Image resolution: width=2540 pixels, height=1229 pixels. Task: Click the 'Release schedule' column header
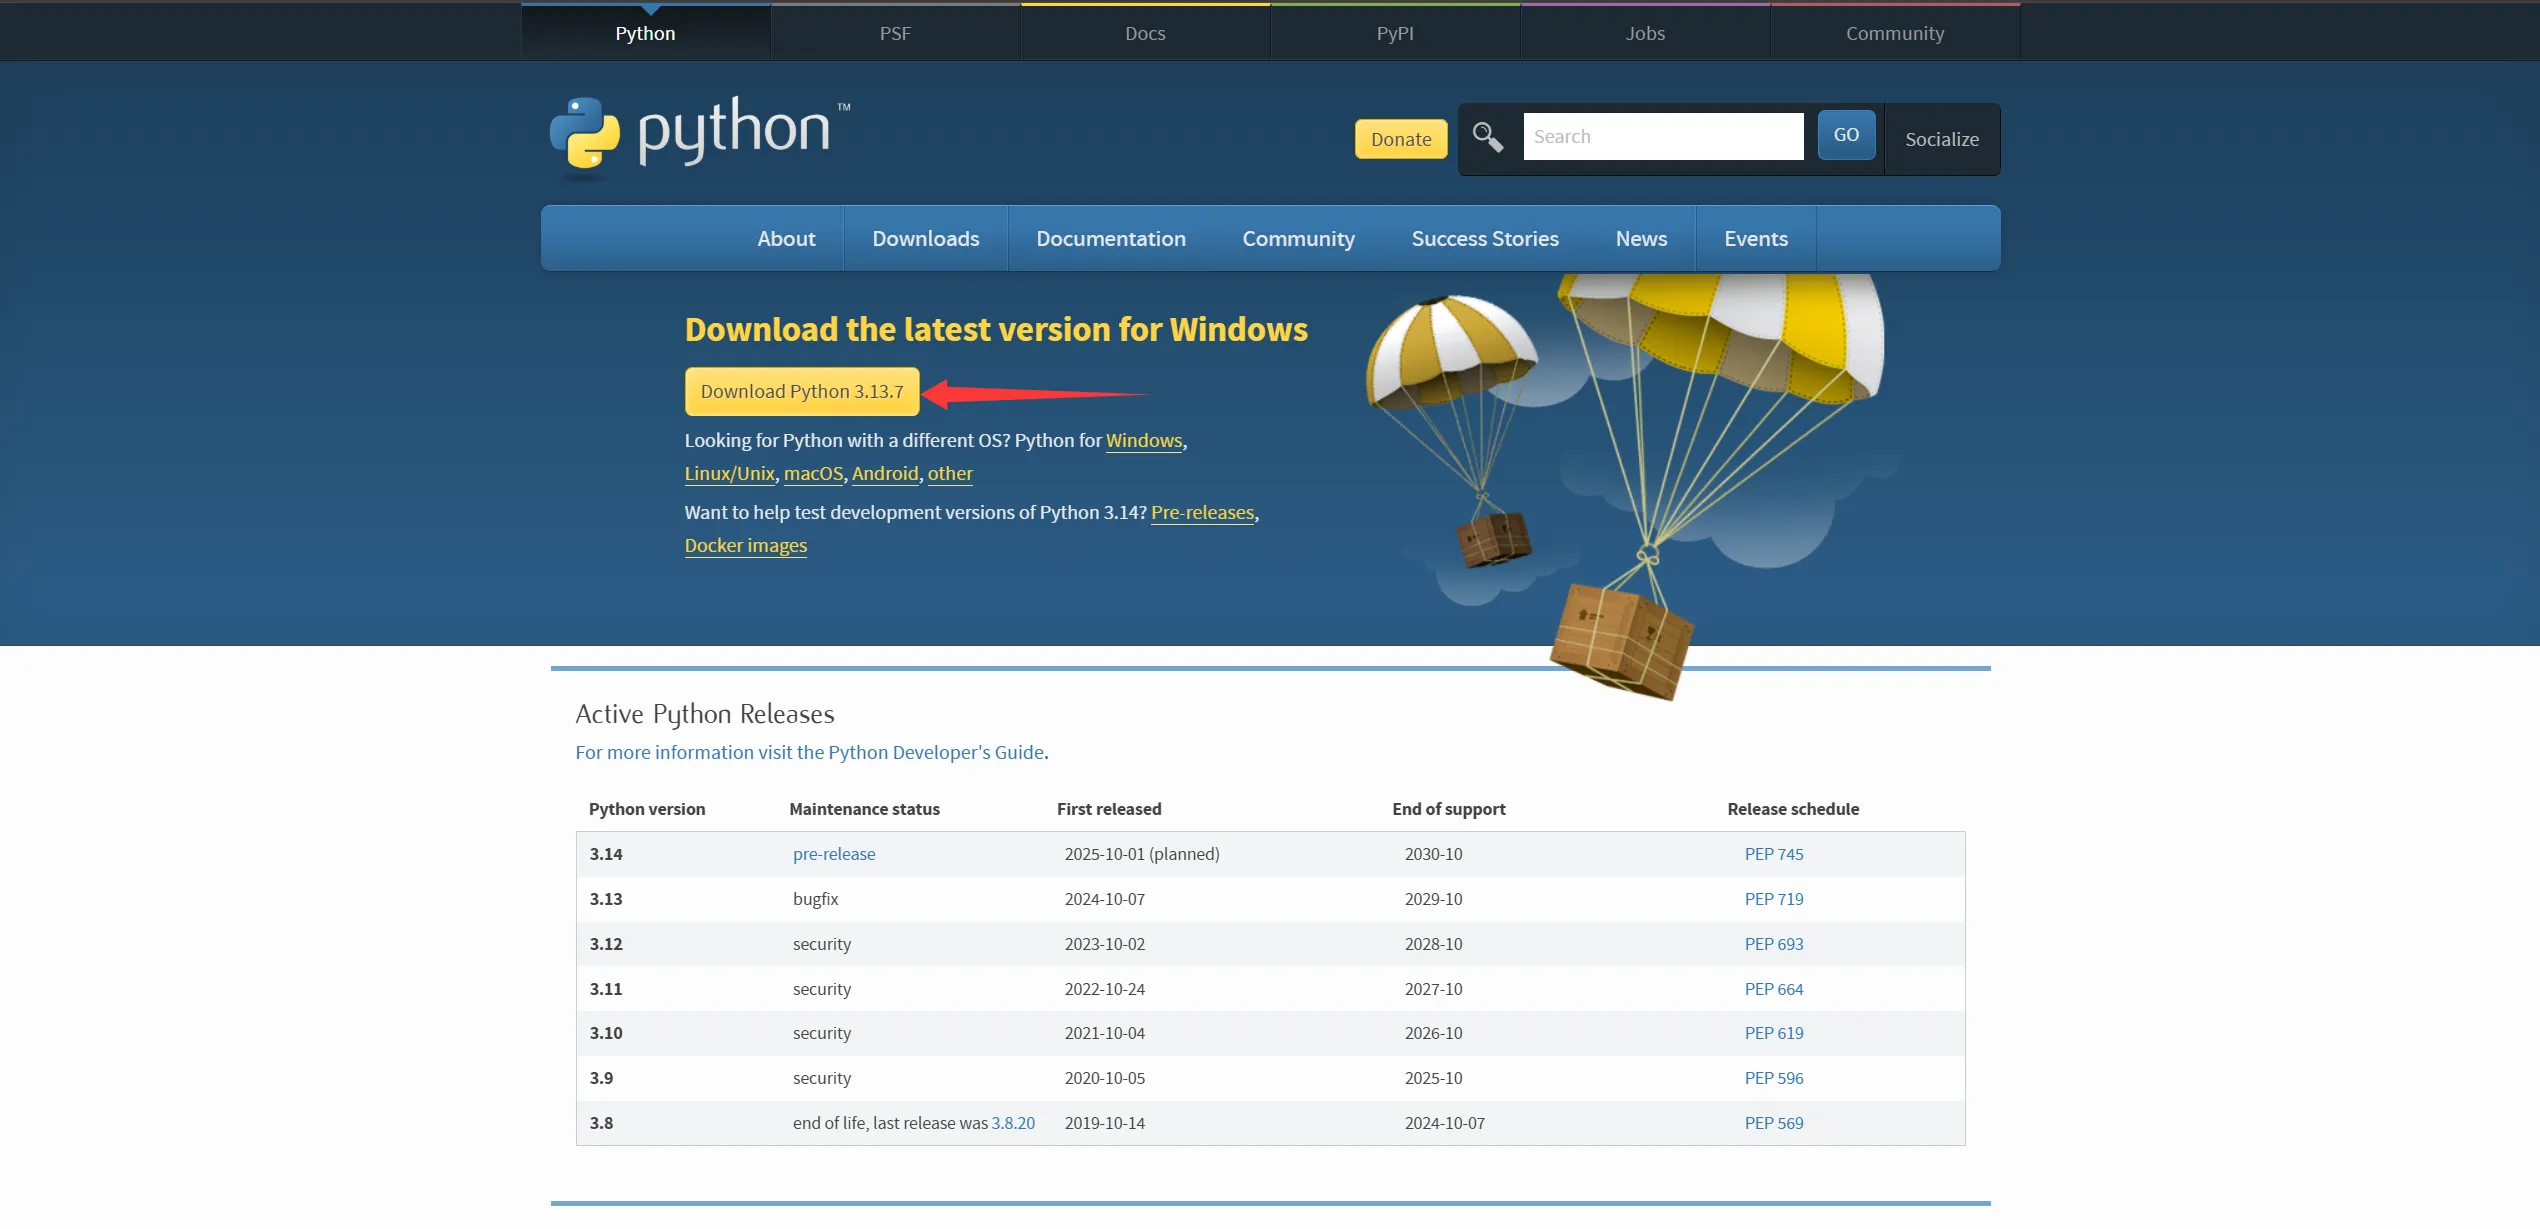coord(1793,809)
